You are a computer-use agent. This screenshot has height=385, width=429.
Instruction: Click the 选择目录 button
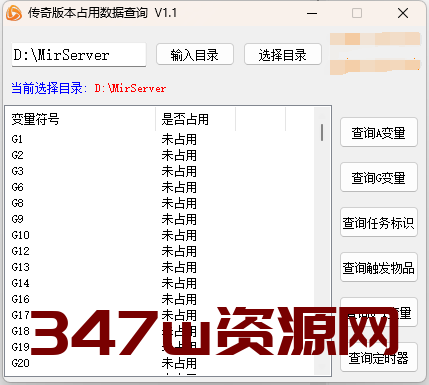tap(283, 54)
